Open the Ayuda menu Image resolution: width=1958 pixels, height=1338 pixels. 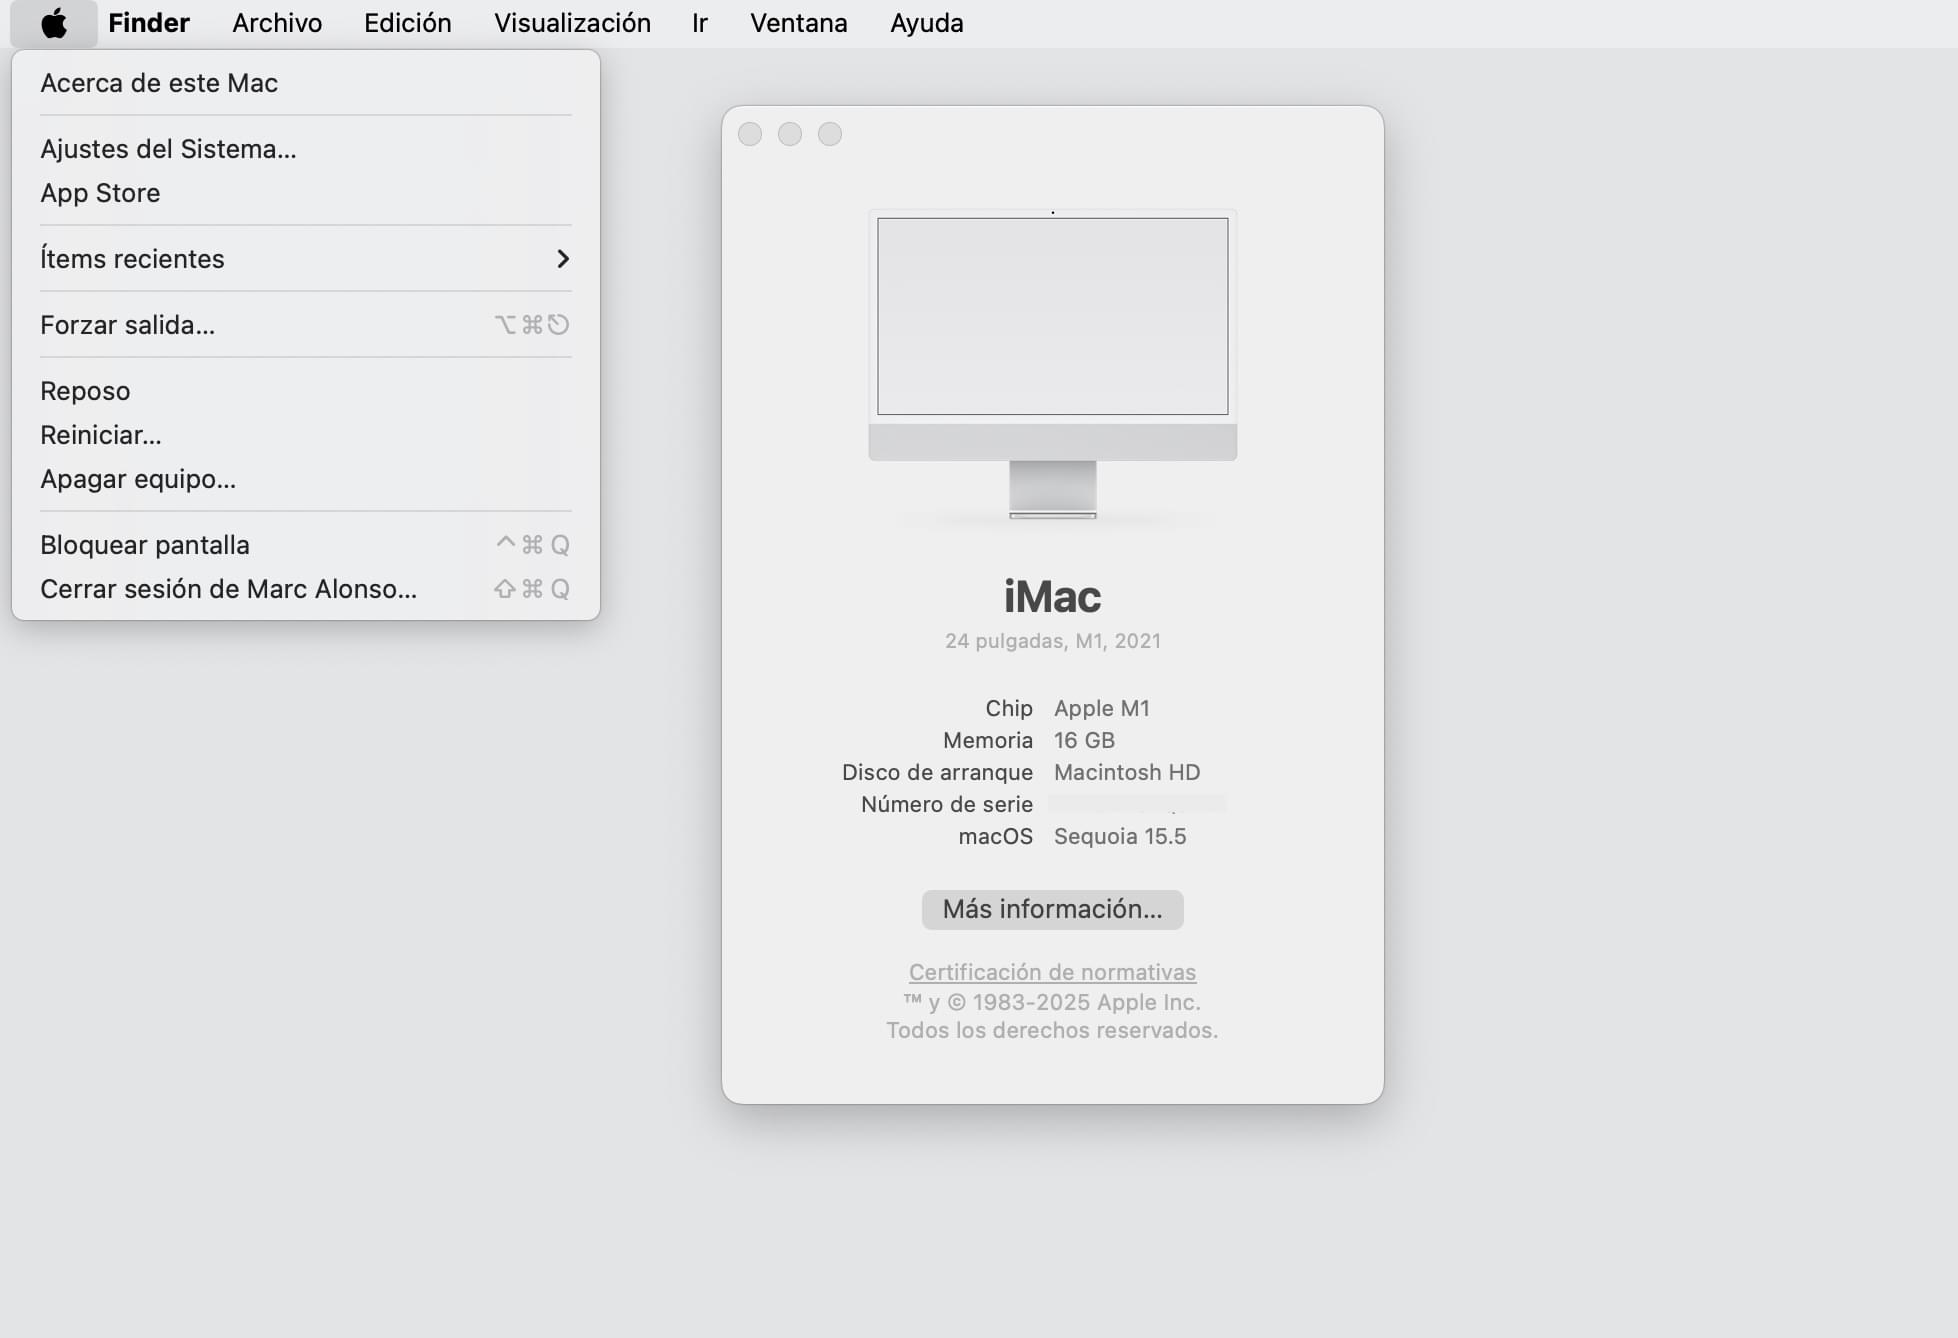(x=927, y=23)
